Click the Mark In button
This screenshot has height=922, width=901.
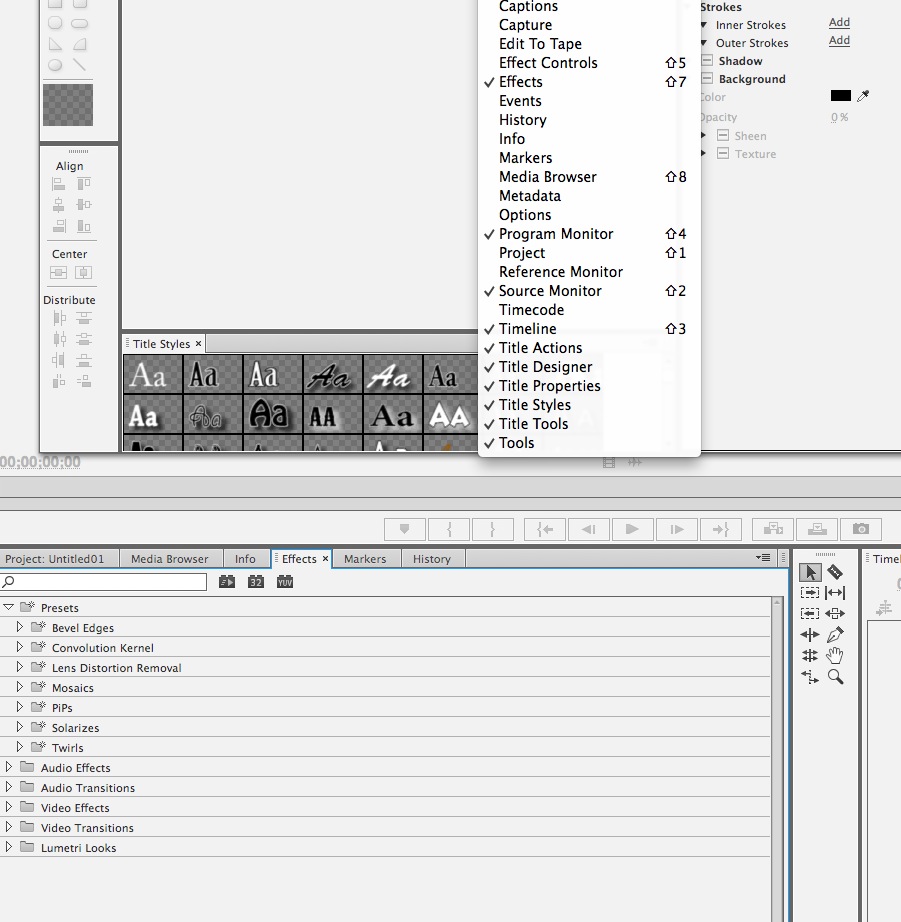449,529
